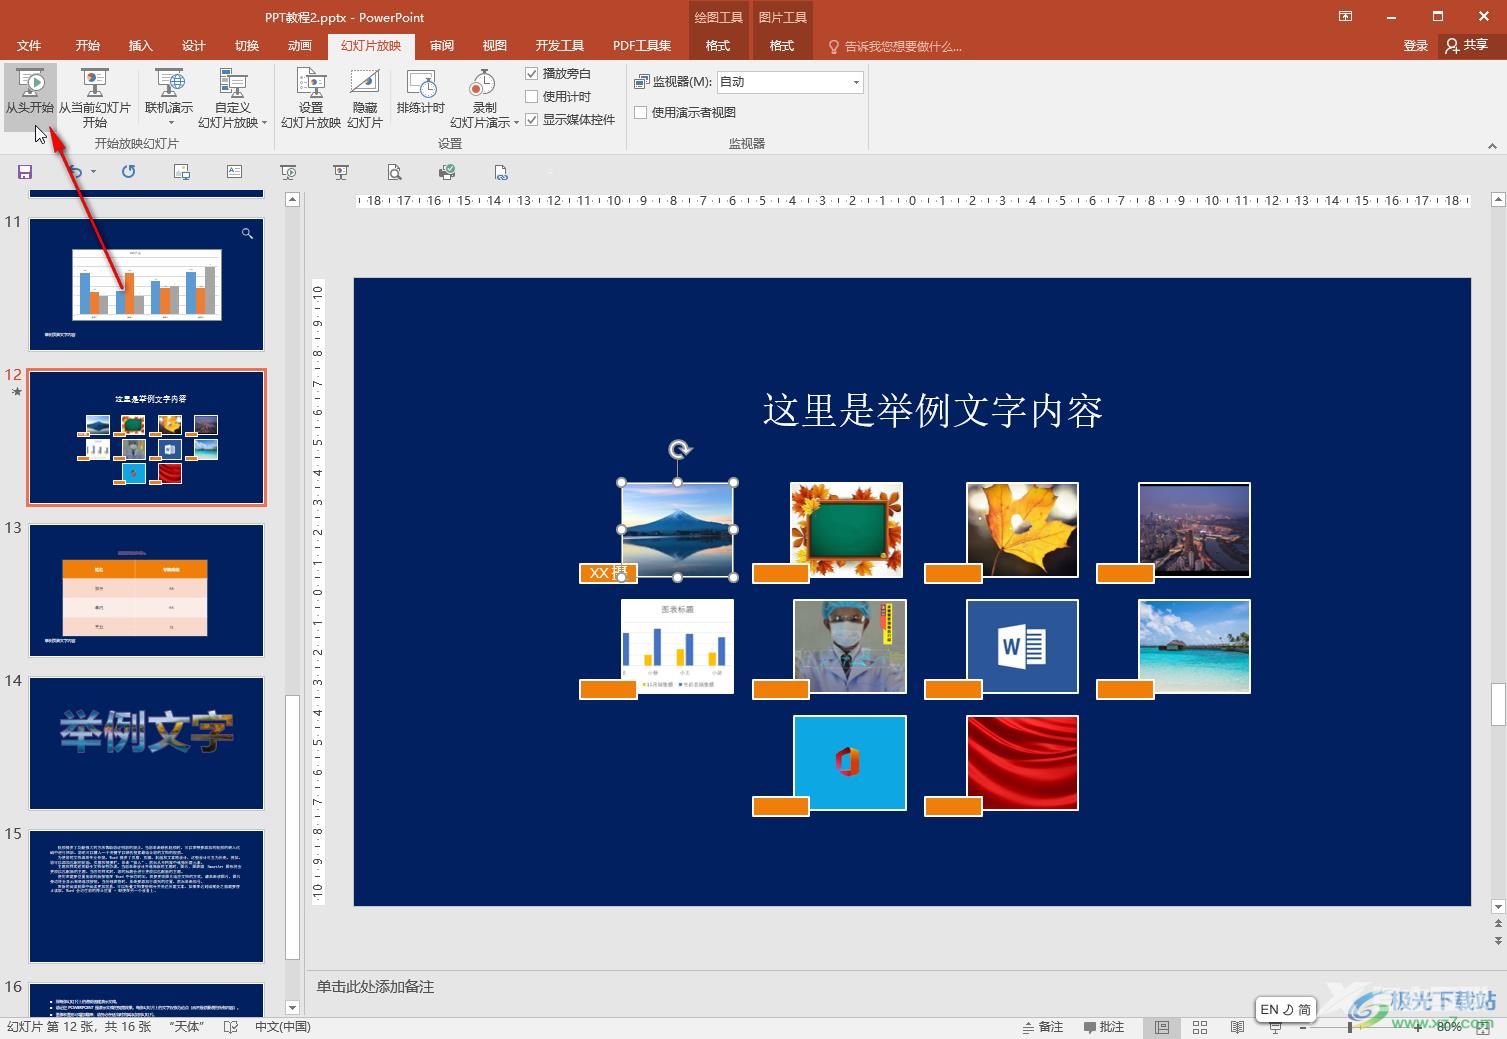The width and height of the screenshot is (1507, 1039).
Task: Click the Redo/Repeat icon in quick toolbar
Action: click(128, 172)
